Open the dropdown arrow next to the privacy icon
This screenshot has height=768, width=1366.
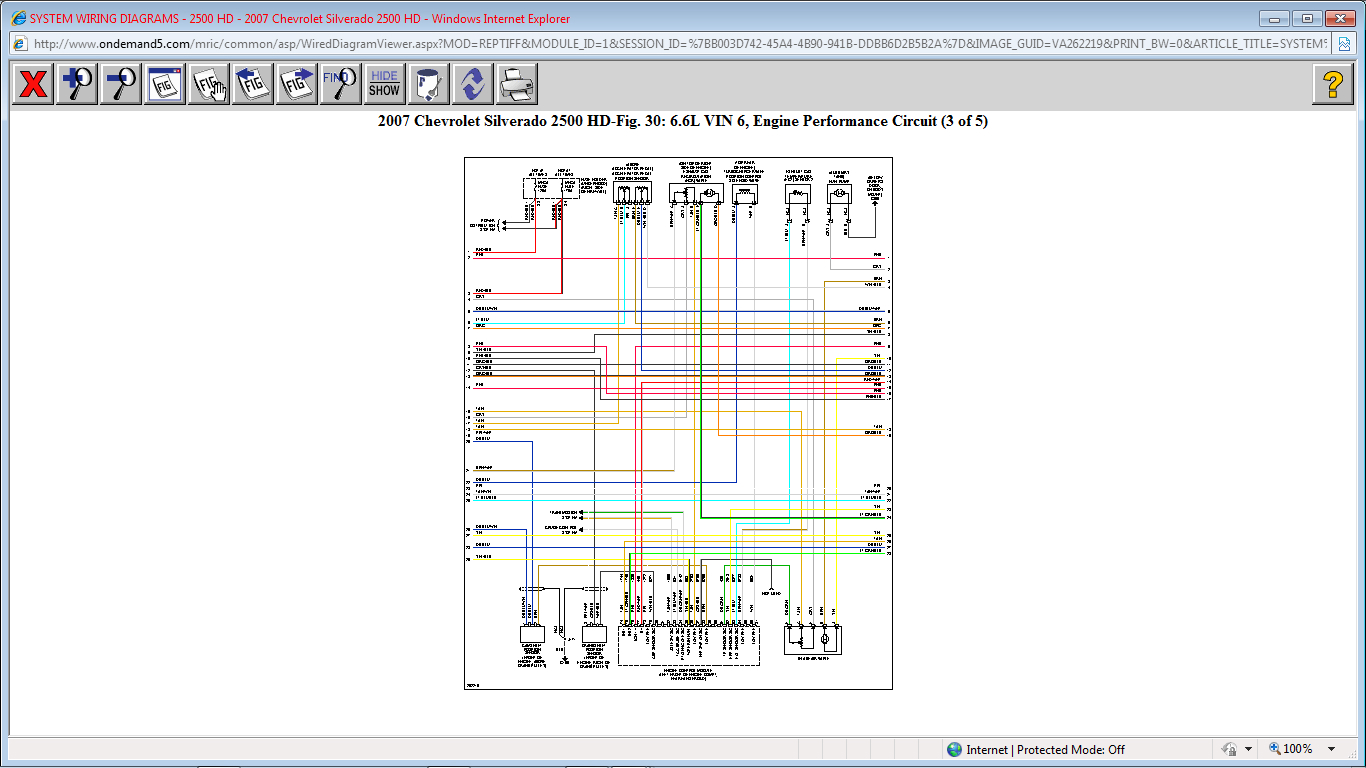(1249, 749)
